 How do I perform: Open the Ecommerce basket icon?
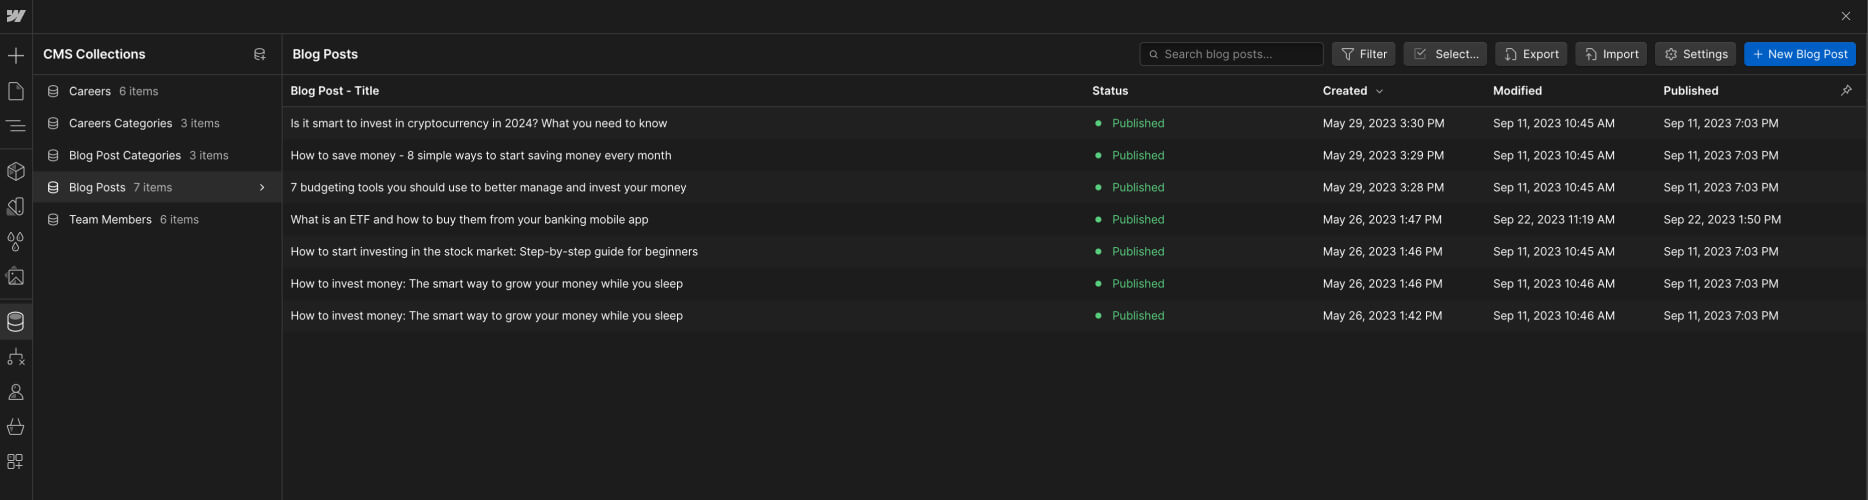(16, 427)
